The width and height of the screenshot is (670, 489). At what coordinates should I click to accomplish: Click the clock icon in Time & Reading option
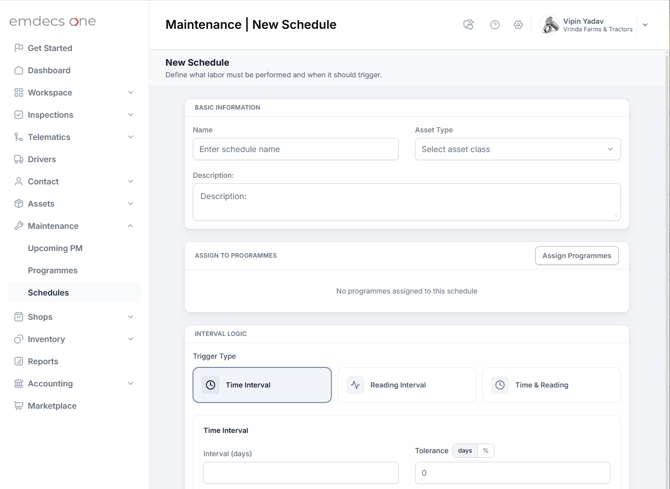coord(500,385)
